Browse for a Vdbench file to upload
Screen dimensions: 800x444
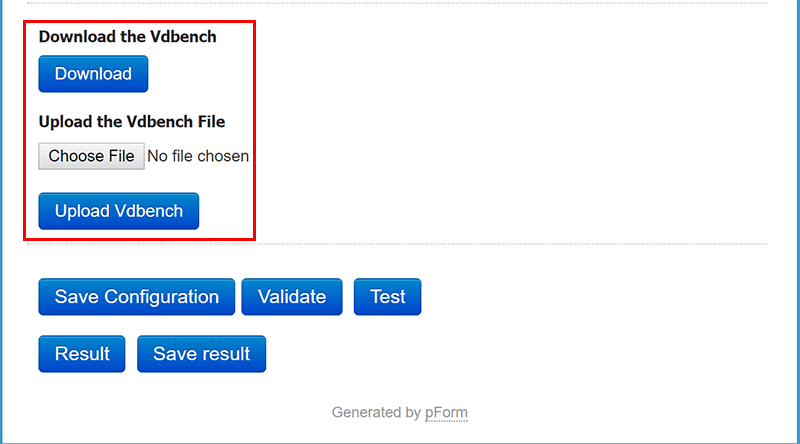91,156
